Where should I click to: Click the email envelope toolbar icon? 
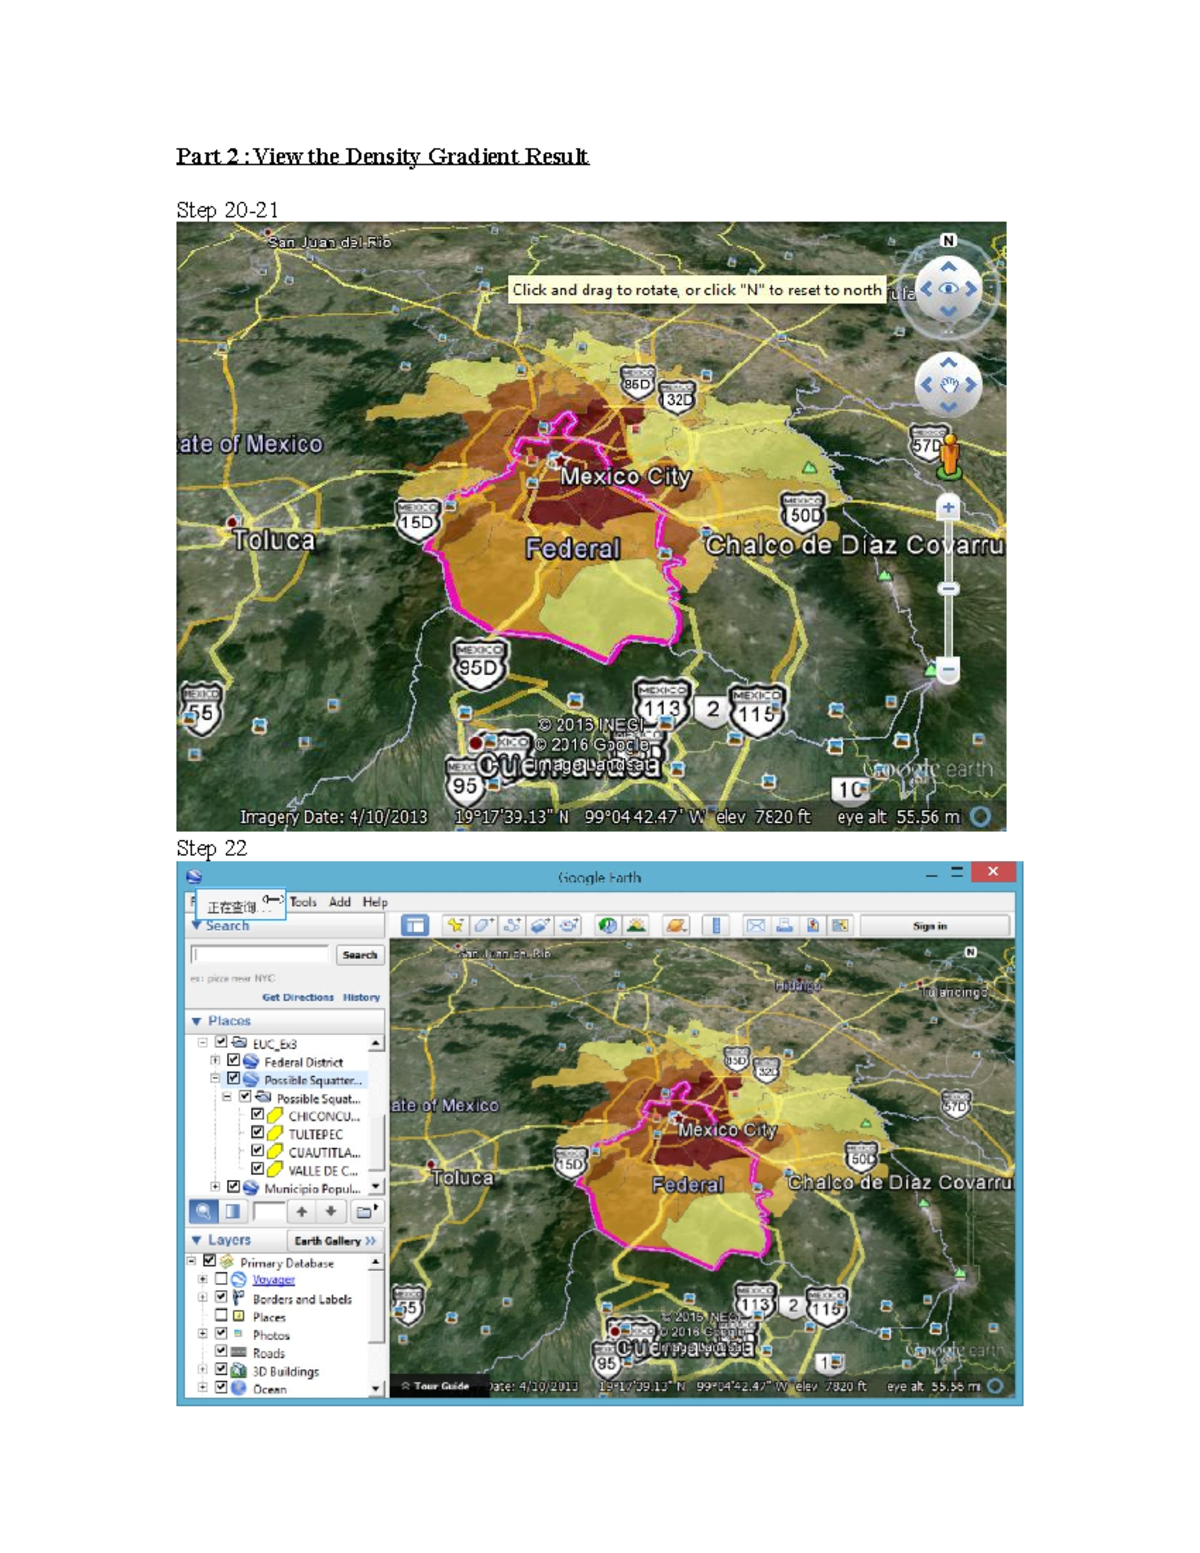pos(756,925)
